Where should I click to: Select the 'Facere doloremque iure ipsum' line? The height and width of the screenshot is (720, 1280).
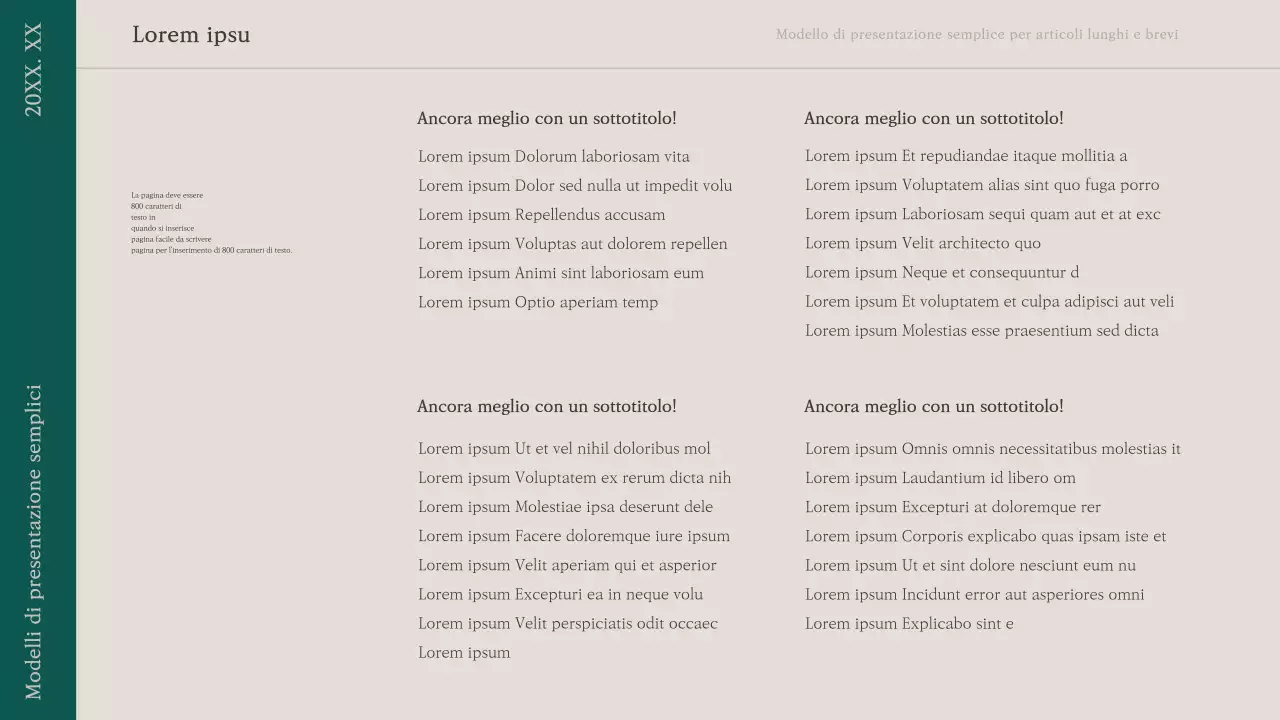[x=573, y=536]
